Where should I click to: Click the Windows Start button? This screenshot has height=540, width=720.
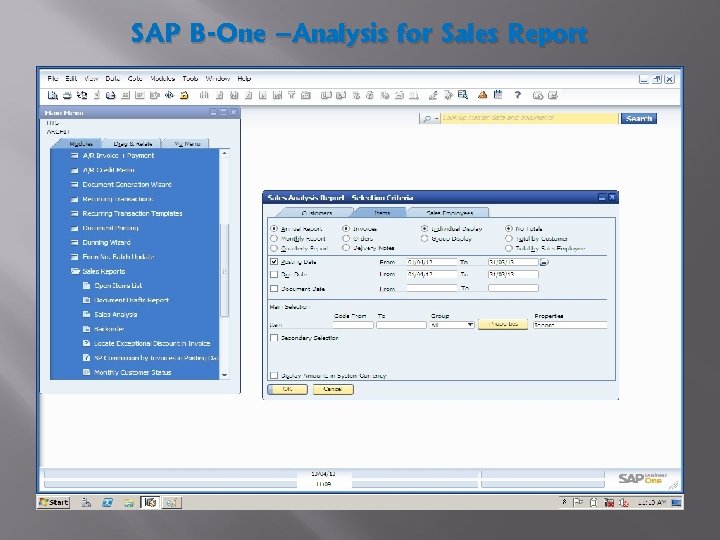point(54,502)
